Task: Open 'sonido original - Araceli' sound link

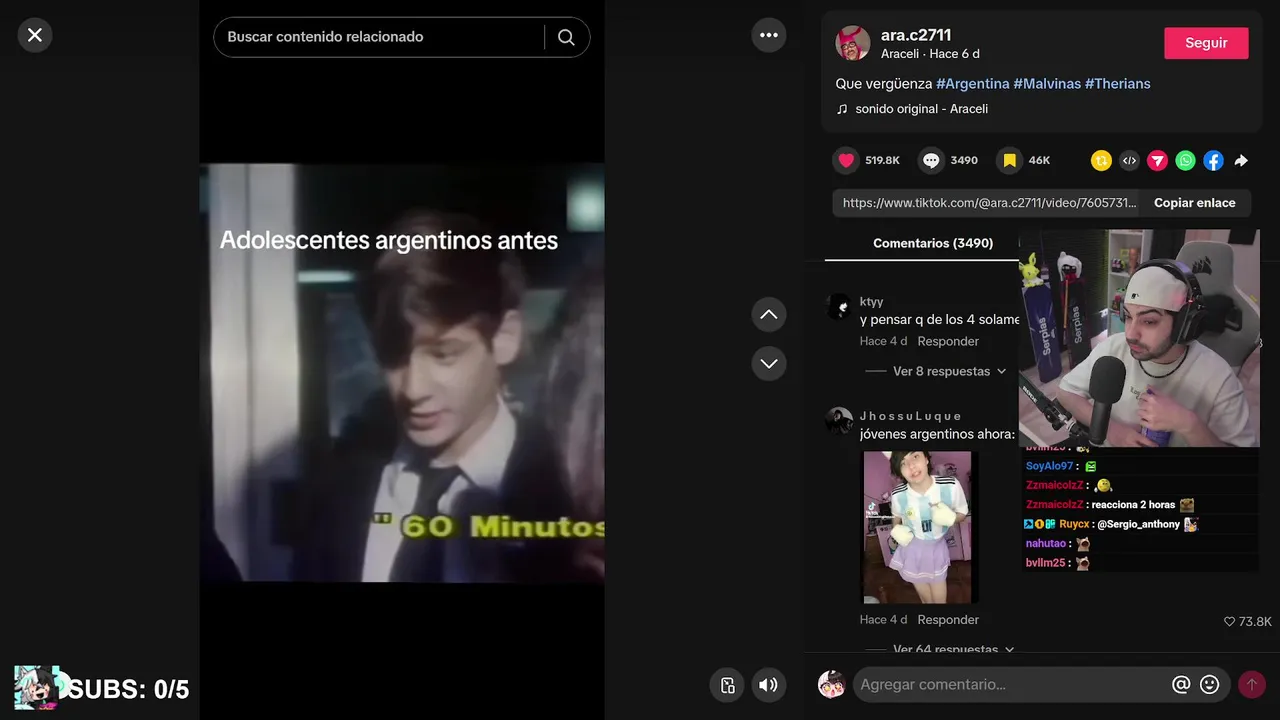Action: (x=921, y=109)
